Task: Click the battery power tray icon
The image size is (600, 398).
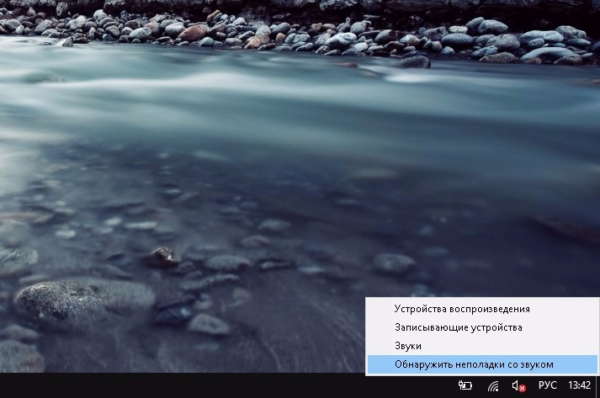Action: pyautogui.click(x=465, y=385)
